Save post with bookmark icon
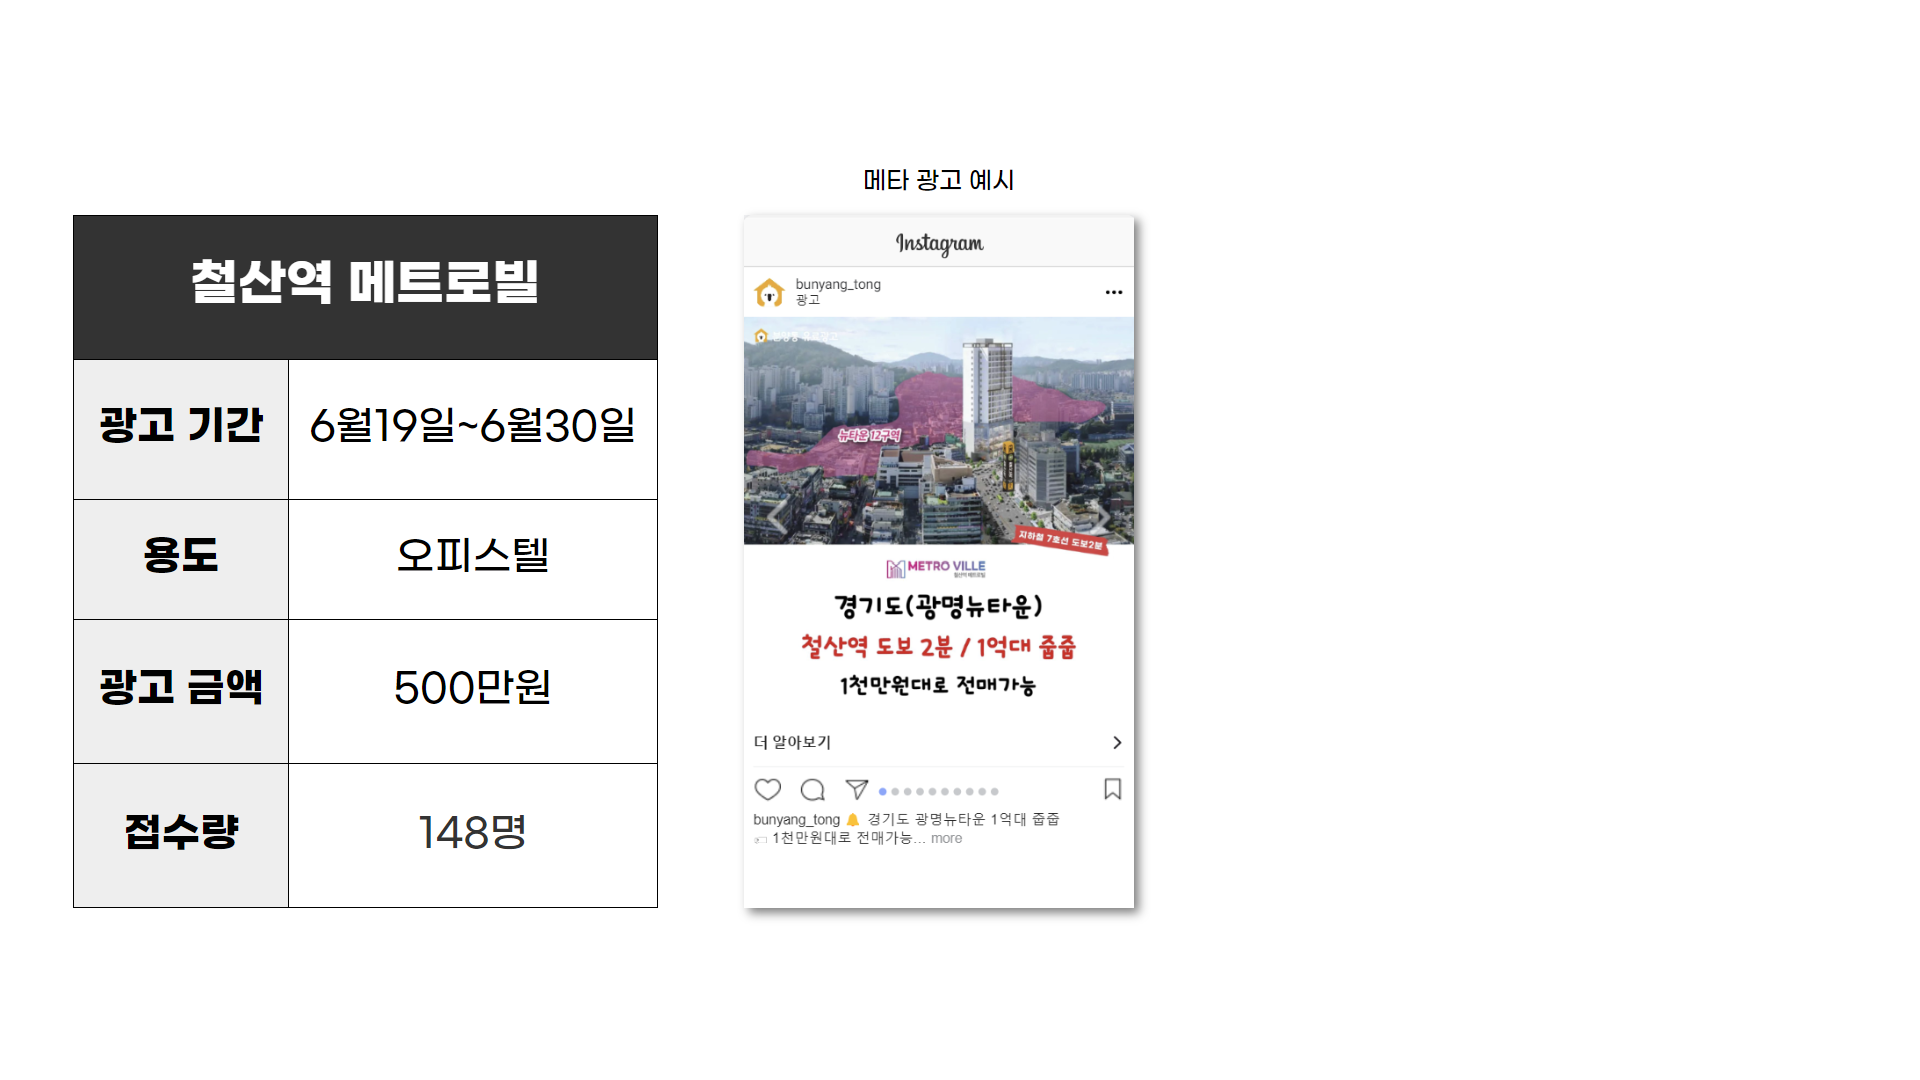 pos(1112,789)
